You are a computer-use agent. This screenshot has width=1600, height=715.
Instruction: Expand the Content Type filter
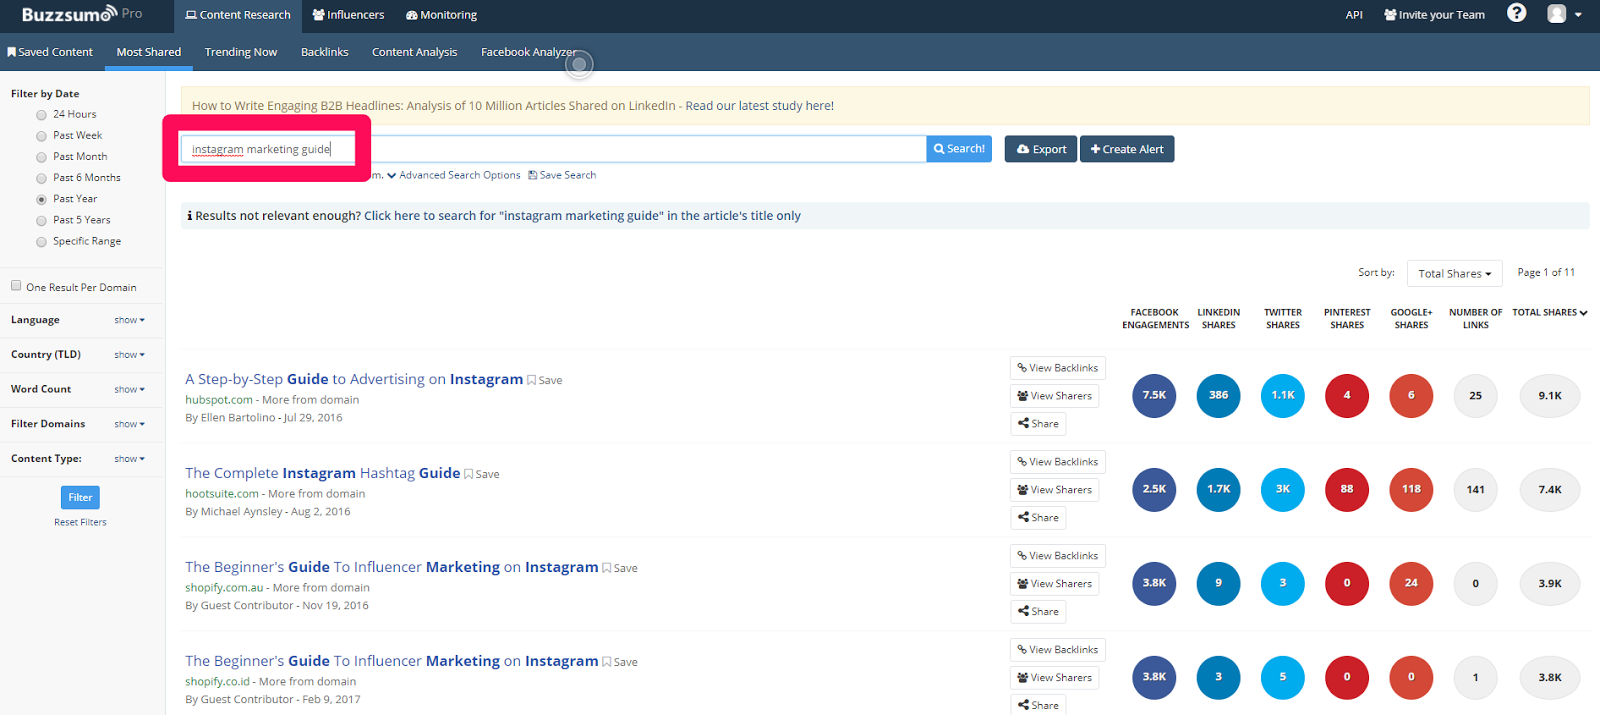(129, 459)
